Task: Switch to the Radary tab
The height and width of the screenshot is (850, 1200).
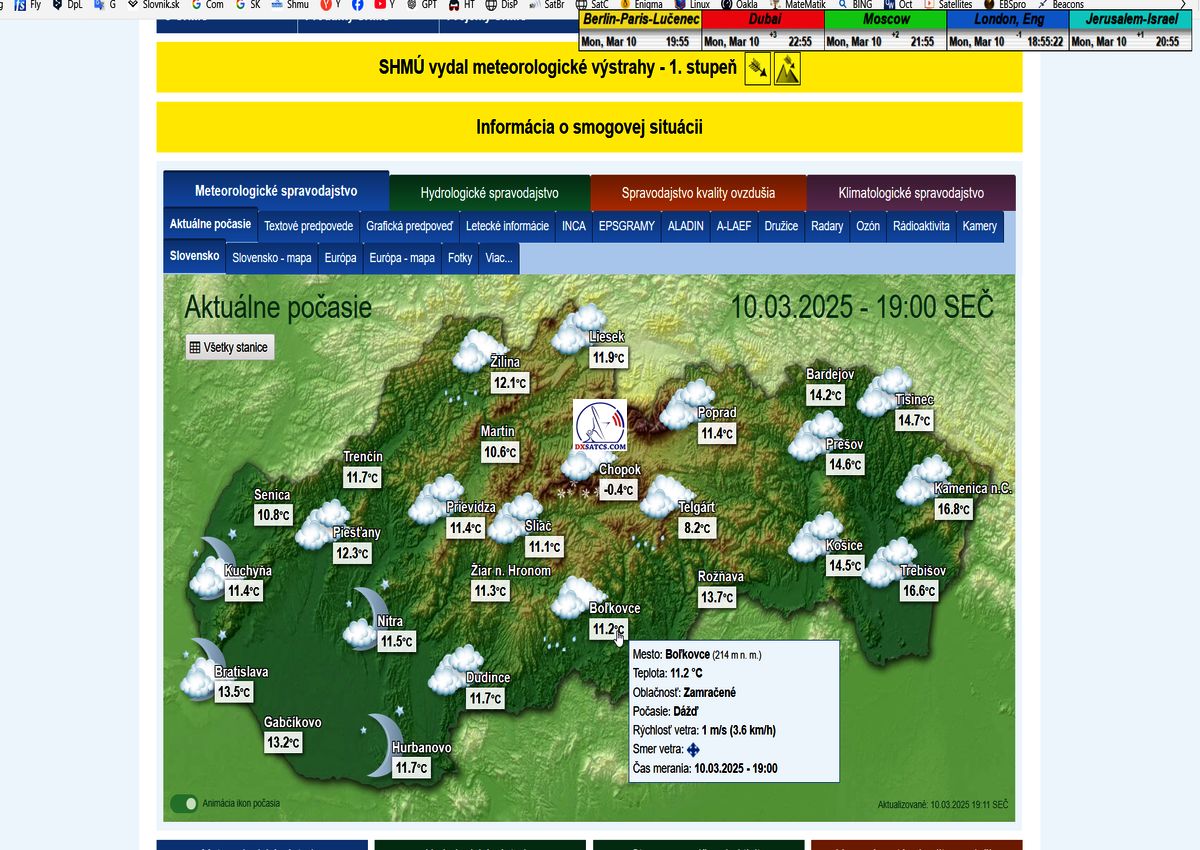Action: (827, 226)
